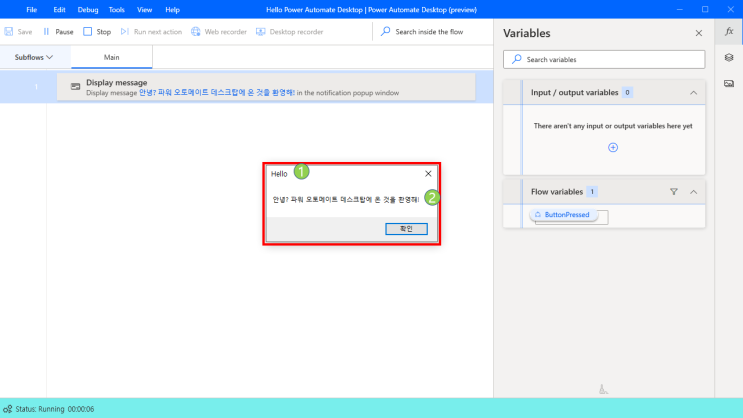Image resolution: width=743 pixels, height=418 pixels.
Task: Maximize the Power Automate Desktop window
Action: pos(705,9)
